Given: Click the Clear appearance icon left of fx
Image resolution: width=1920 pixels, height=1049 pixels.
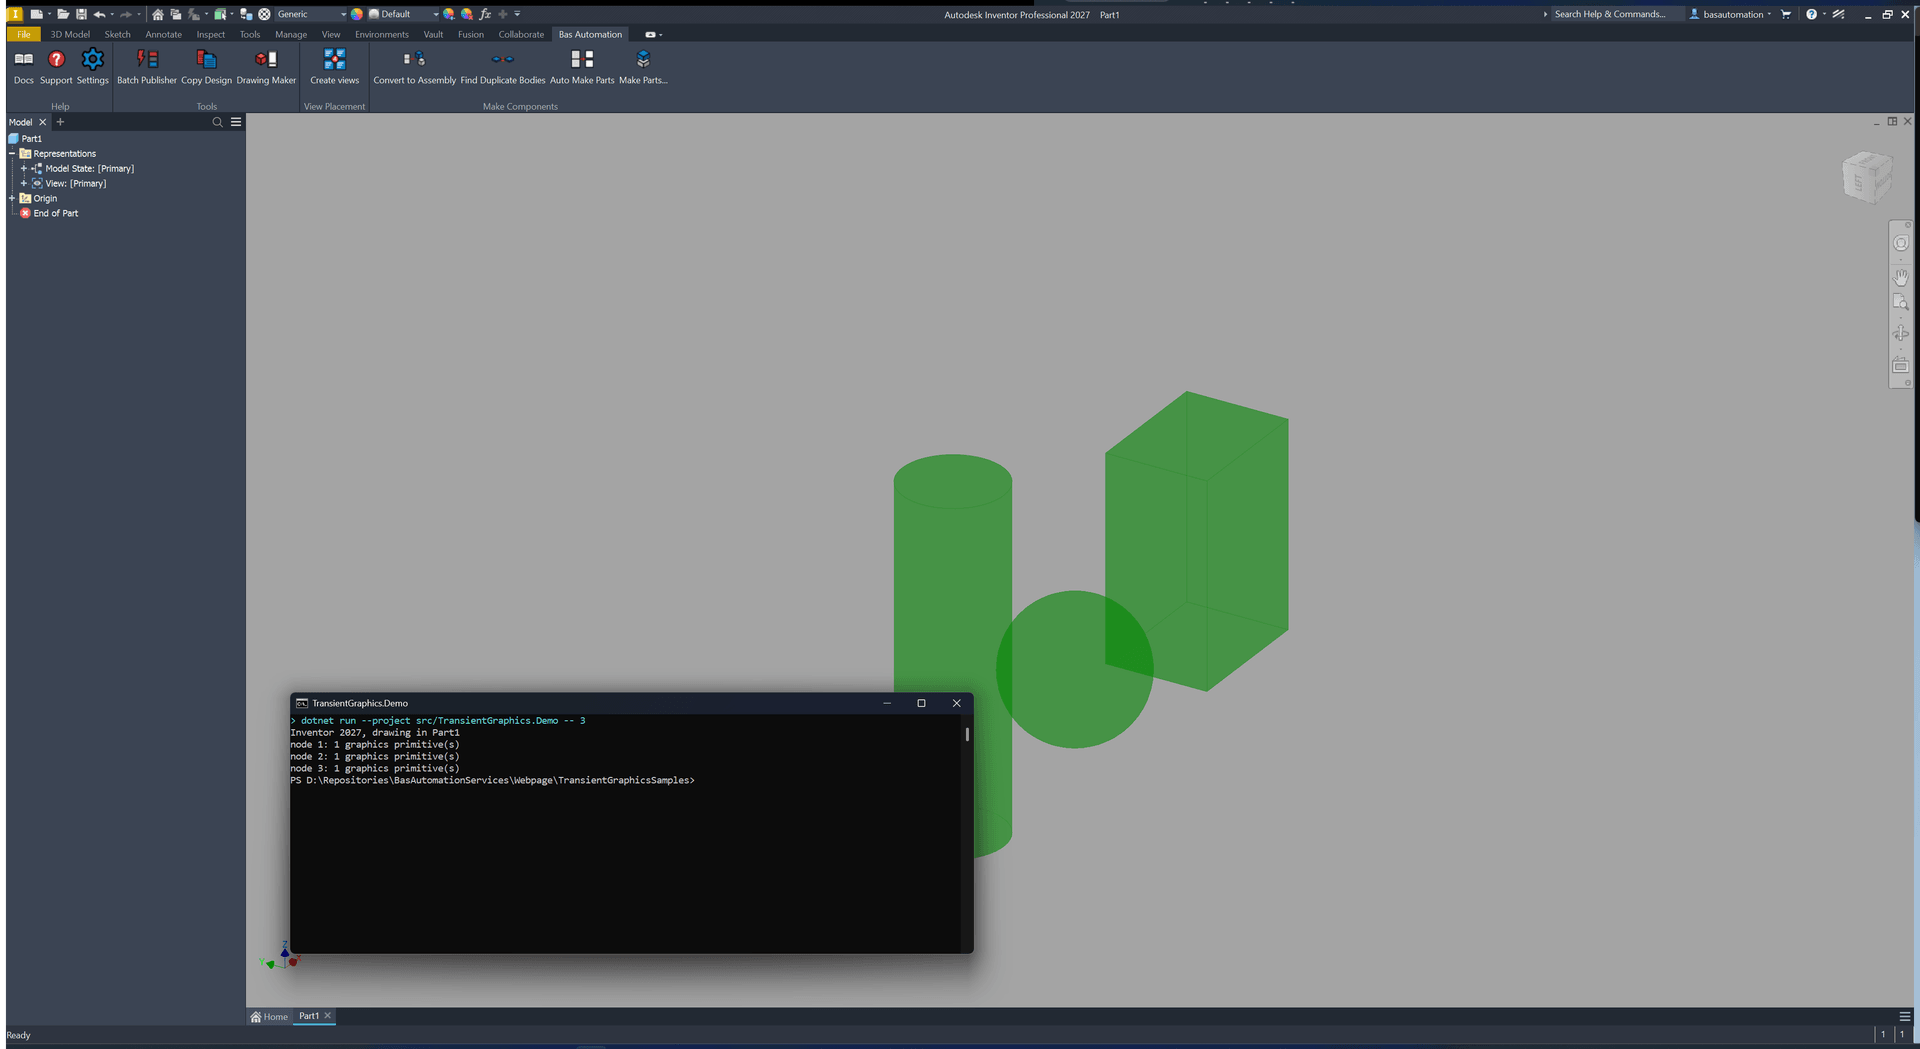Looking at the screenshot, I should click(x=467, y=14).
